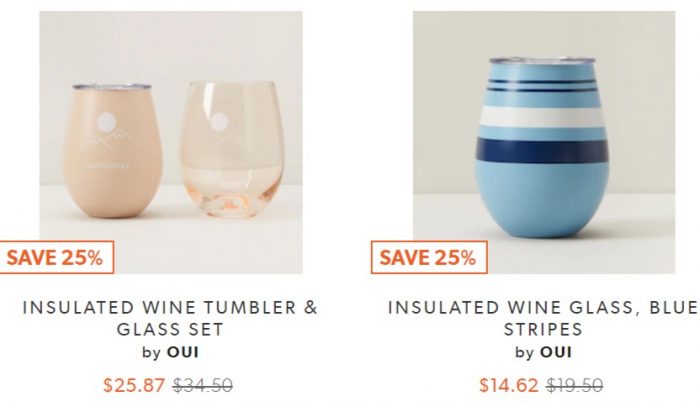700x402 pixels.
Task: Select the clear pink stemless glass in the photo
Action: click(232, 149)
